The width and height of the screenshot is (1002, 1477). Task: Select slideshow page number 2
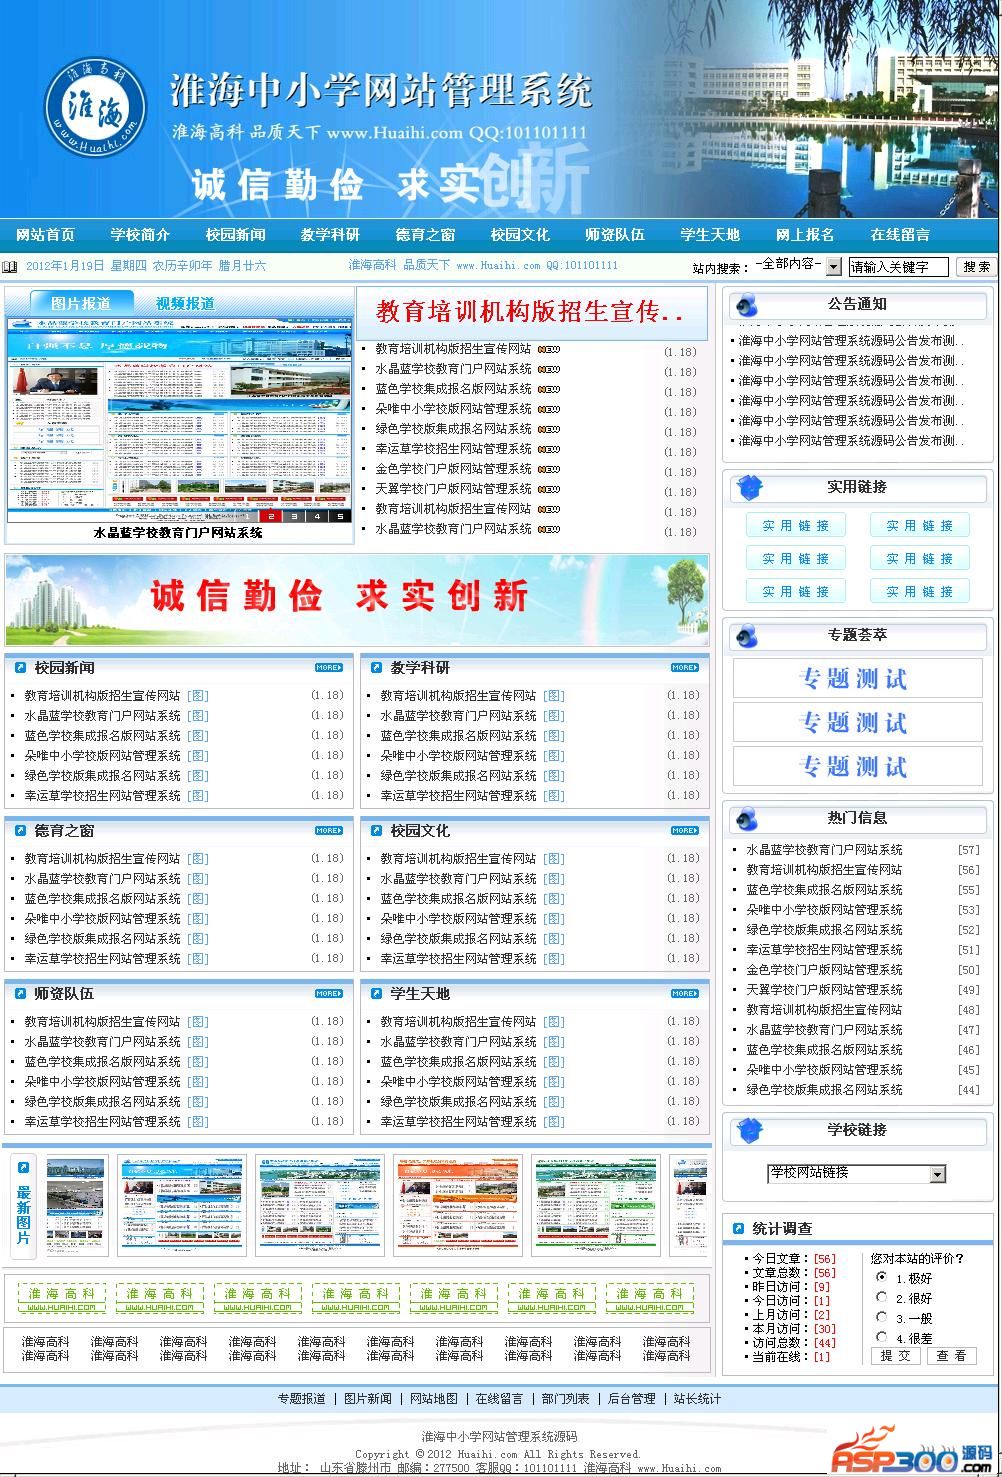(270, 516)
